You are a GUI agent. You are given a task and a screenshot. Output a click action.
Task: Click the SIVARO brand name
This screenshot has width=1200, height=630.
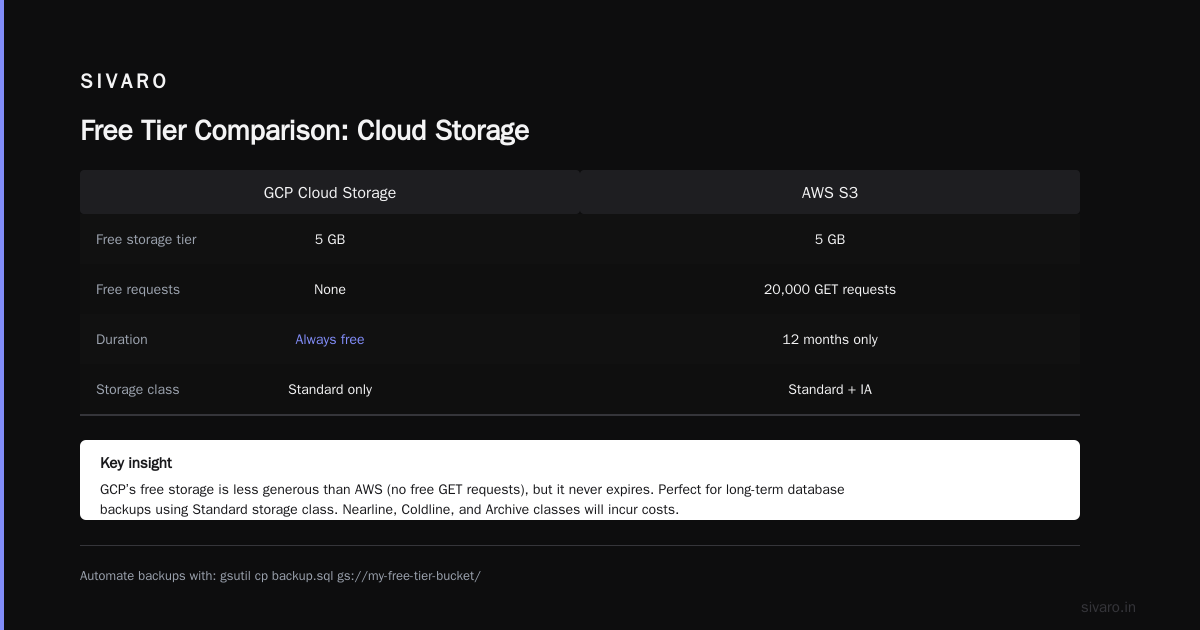tap(124, 81)
